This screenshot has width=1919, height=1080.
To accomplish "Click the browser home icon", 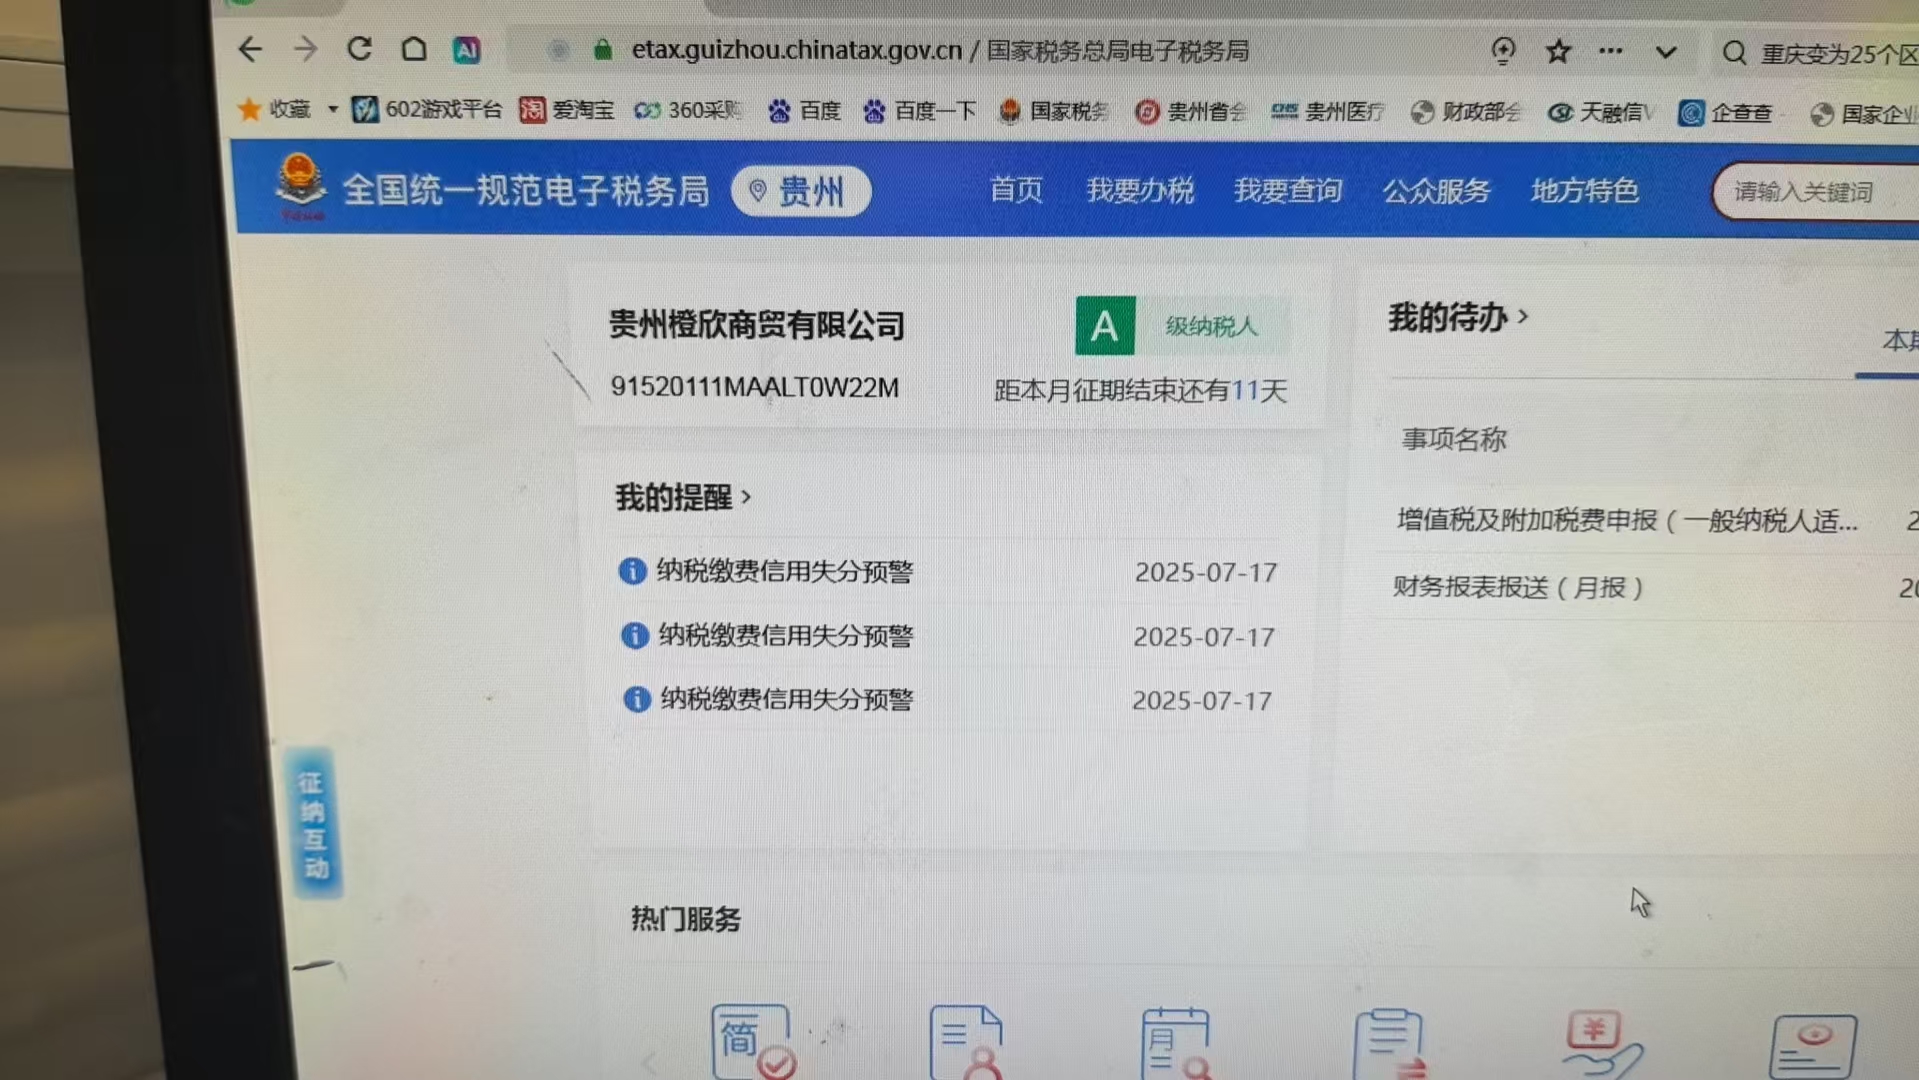I will pyautogui.click(x=414, y=49).
